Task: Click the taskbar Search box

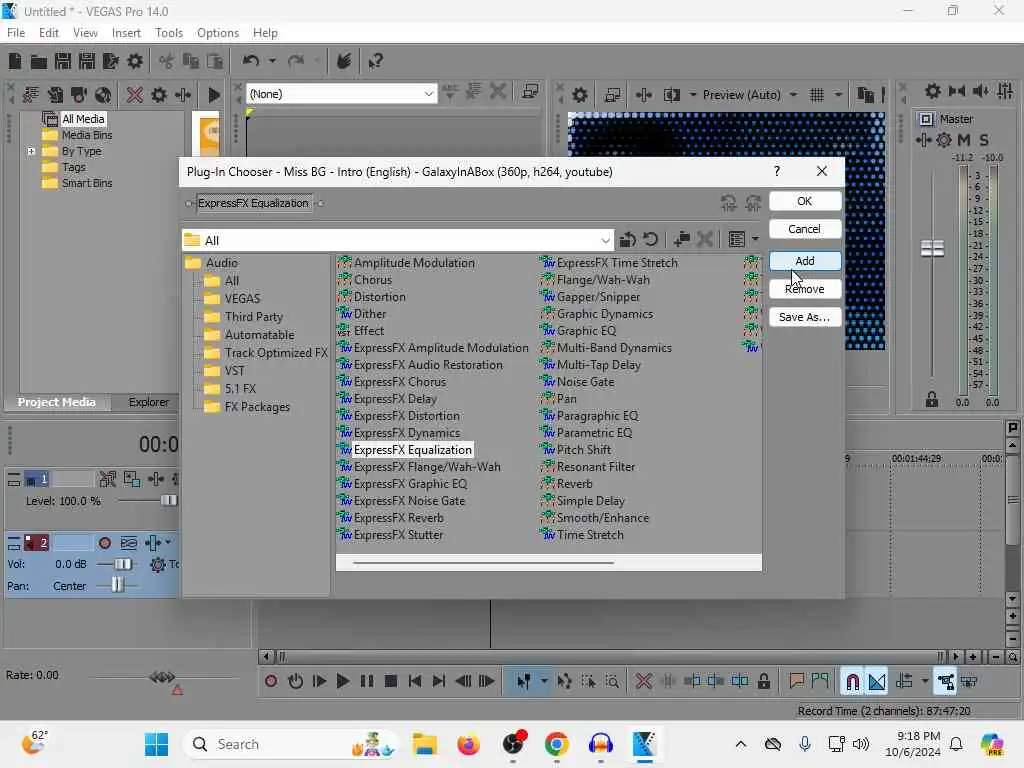Action: pos(292,744)
